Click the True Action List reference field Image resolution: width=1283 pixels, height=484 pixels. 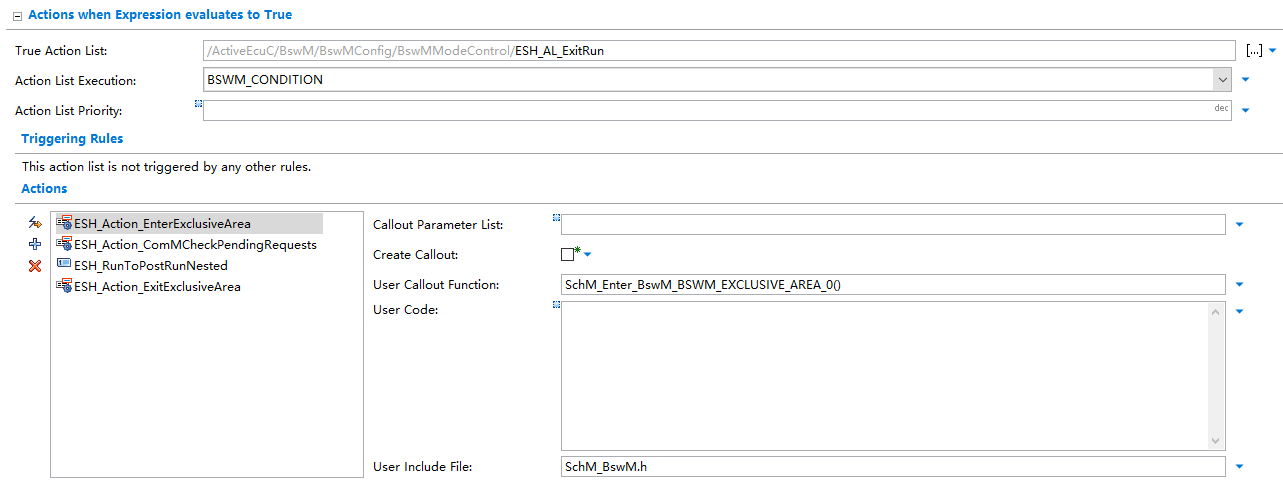pos(719,51)
